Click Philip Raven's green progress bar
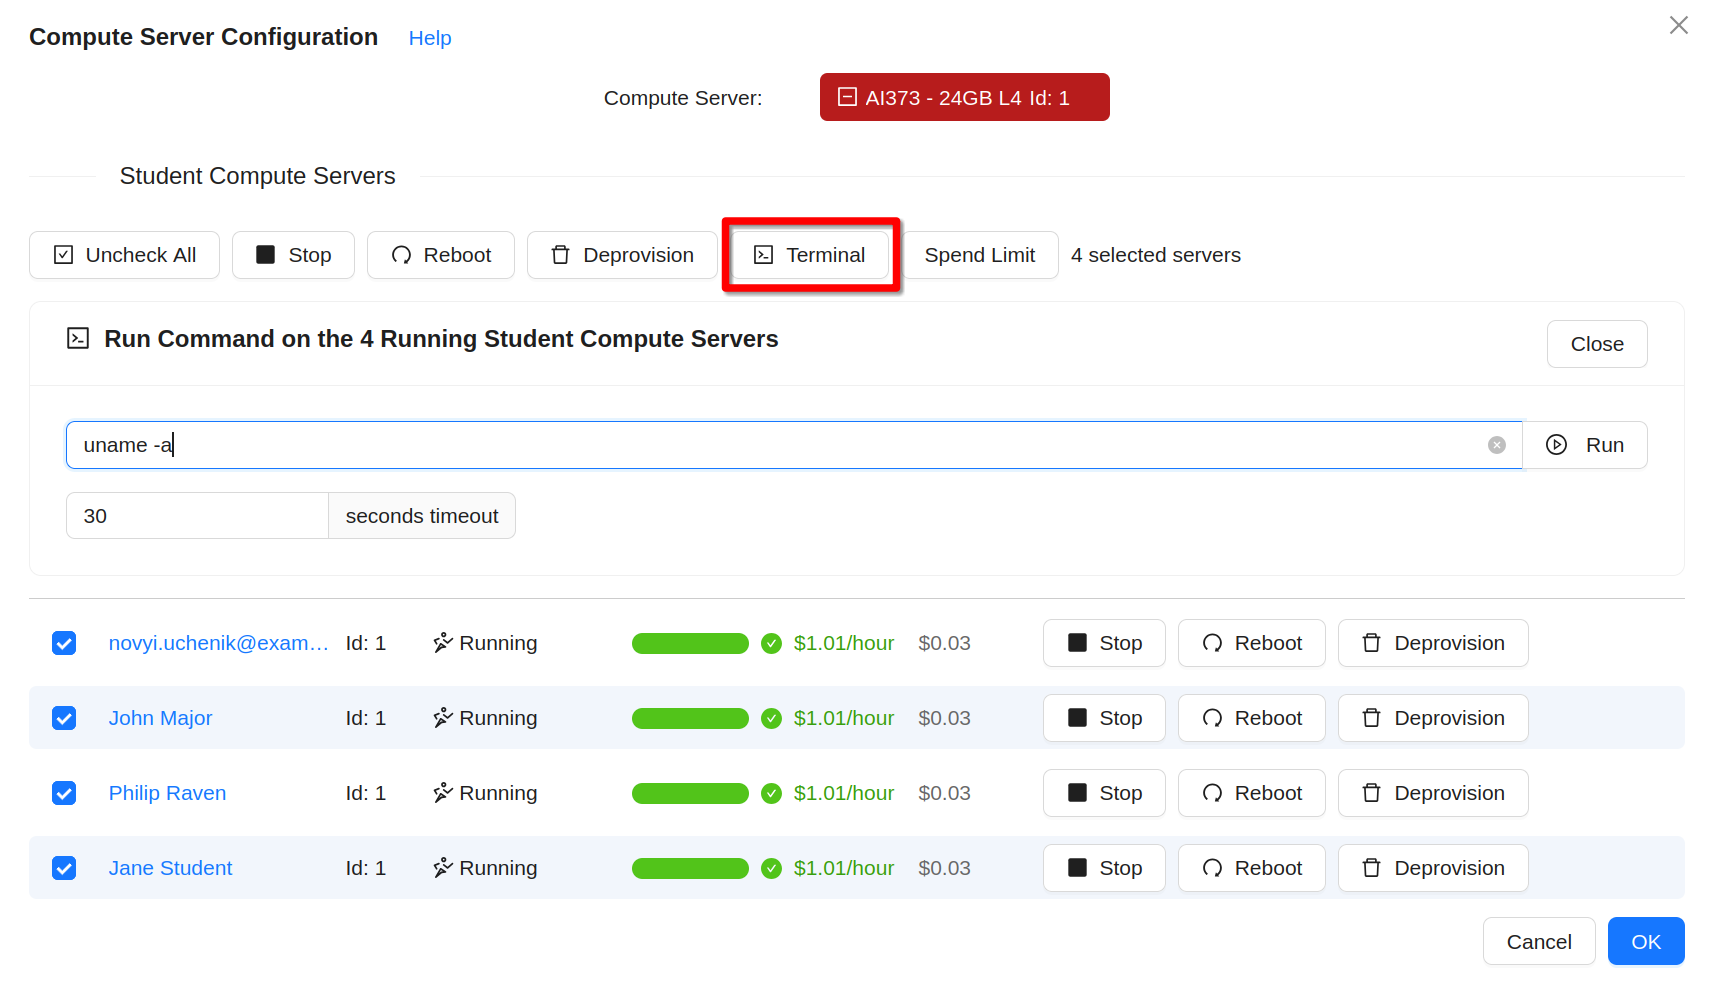1713x988 pixels. (690, 793)
